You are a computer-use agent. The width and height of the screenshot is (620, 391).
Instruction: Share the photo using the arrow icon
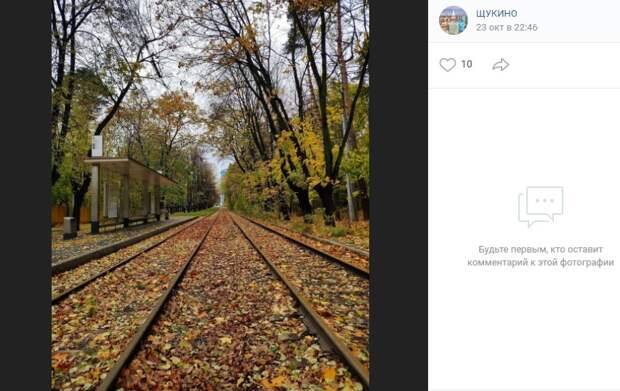(x=501, y=64)
